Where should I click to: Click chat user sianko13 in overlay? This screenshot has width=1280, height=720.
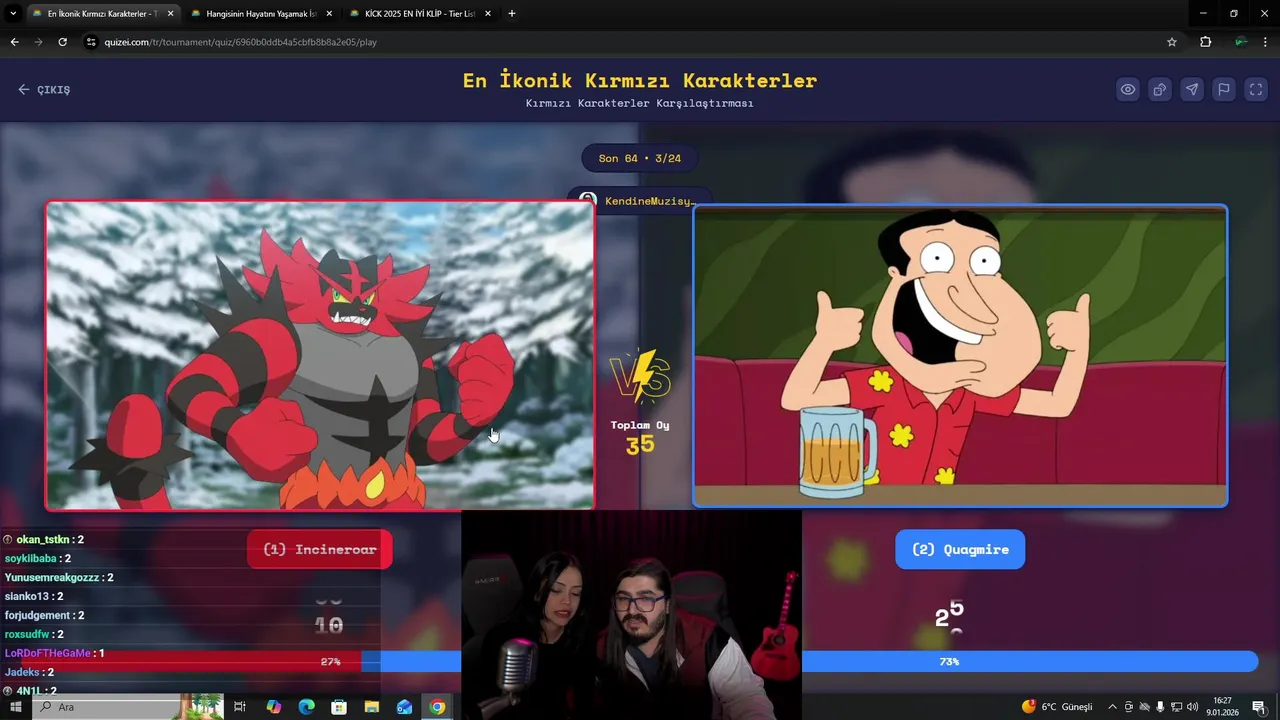tap(27, 597)
